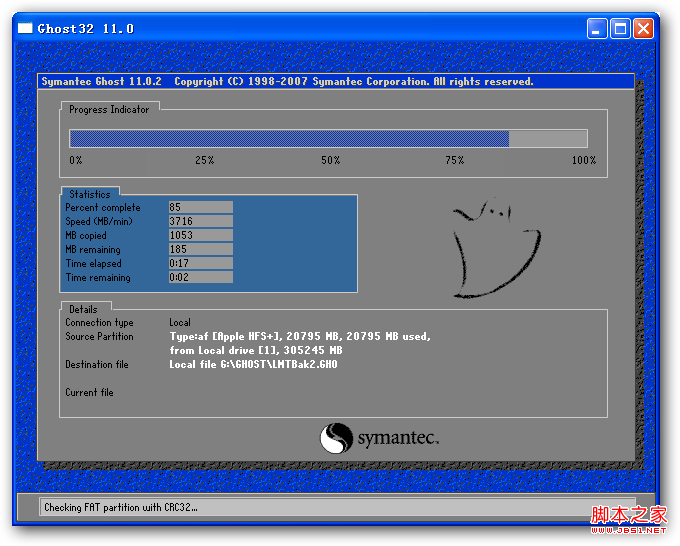Screen dimensions: 680x546
Task: Close the Ghost32 11.0 window
Action: coord(644,29)
